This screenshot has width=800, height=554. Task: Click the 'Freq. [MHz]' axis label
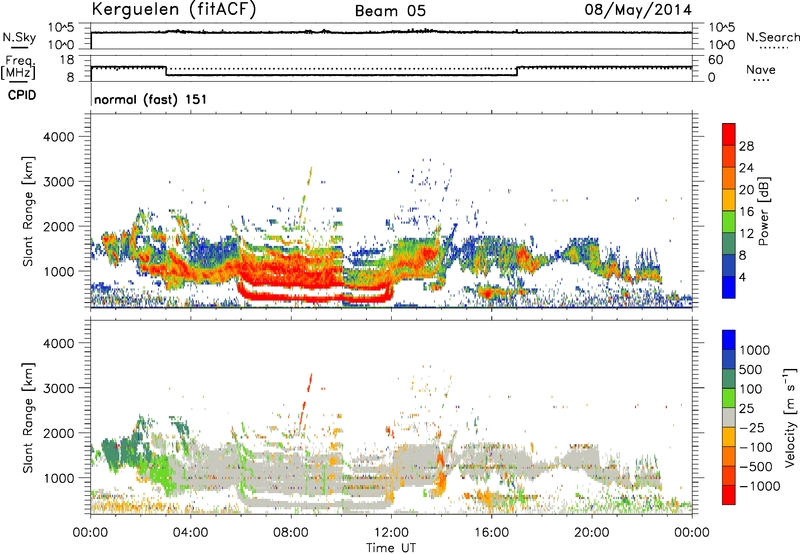pyautogui.click(x=18, y=68)
